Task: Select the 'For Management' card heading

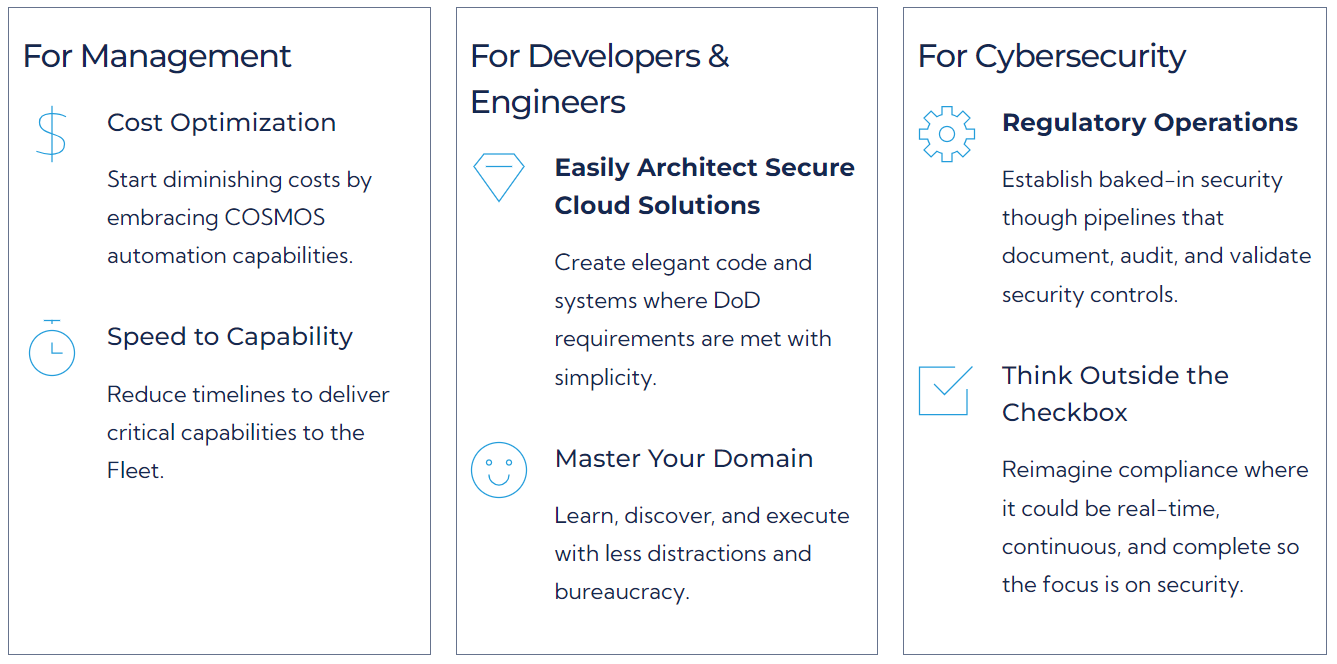Action: coord(157,56)
